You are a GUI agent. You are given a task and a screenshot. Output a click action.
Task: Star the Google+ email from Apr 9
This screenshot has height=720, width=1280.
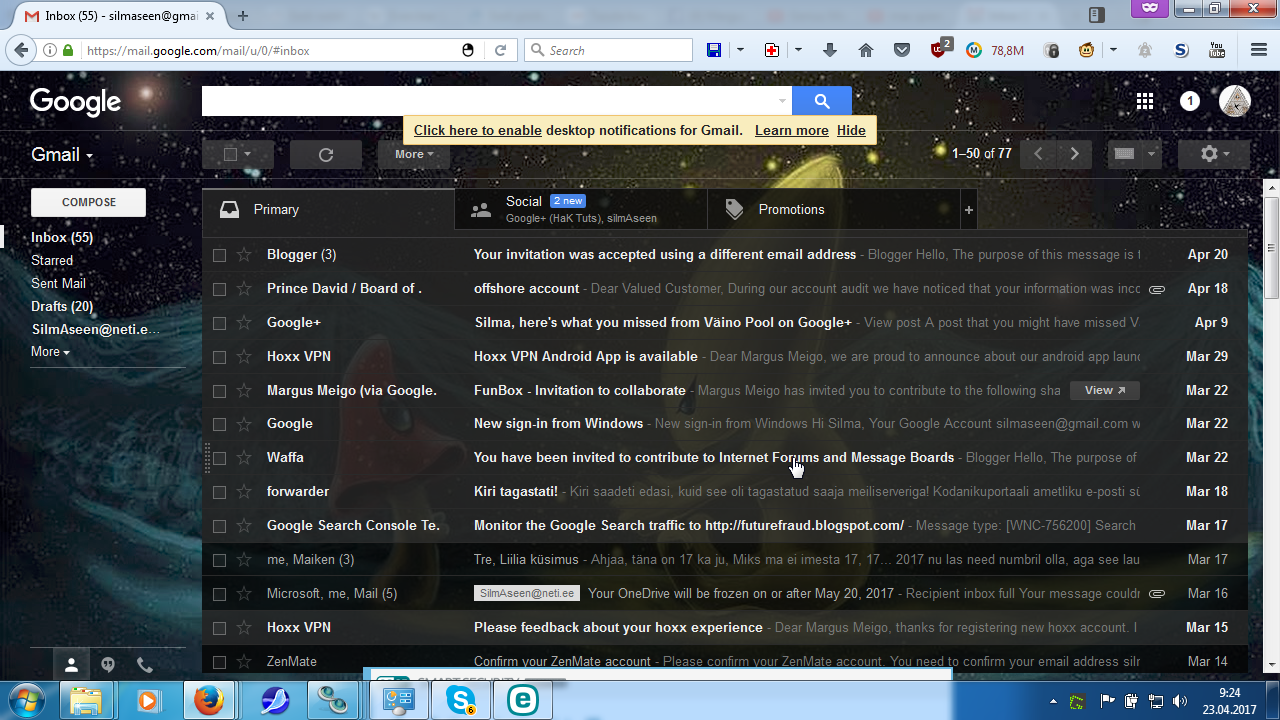244,323
